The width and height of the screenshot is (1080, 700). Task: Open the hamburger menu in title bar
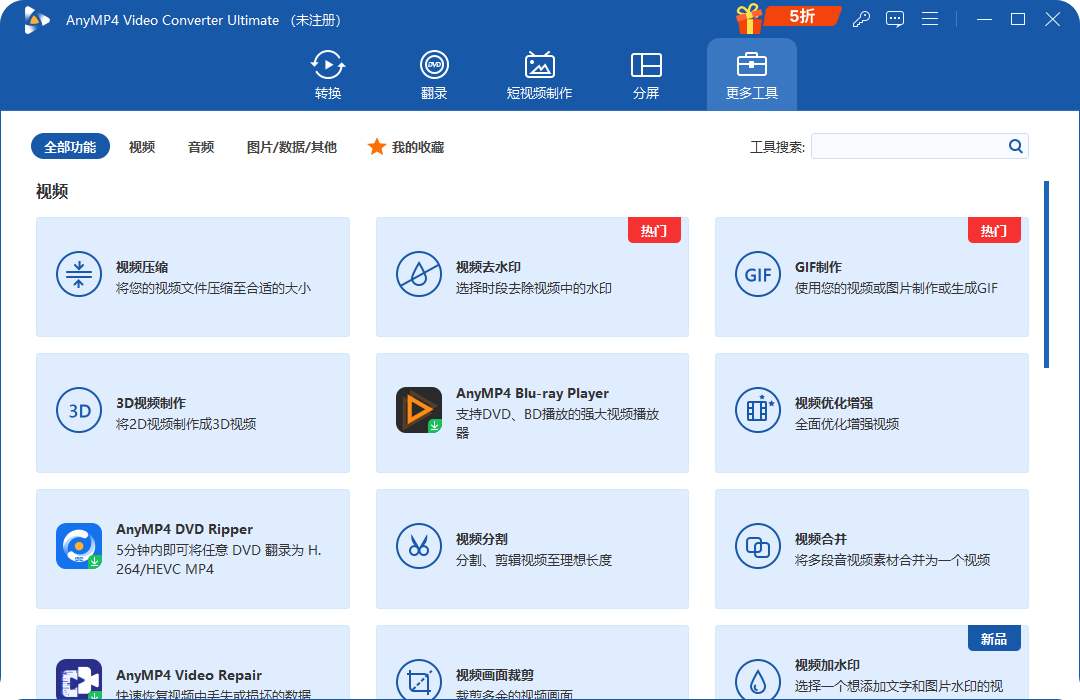pos(930,19)
